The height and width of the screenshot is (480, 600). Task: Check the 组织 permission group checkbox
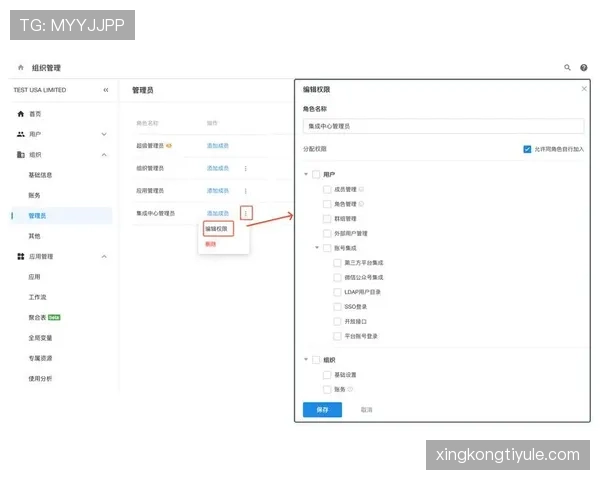316,360
